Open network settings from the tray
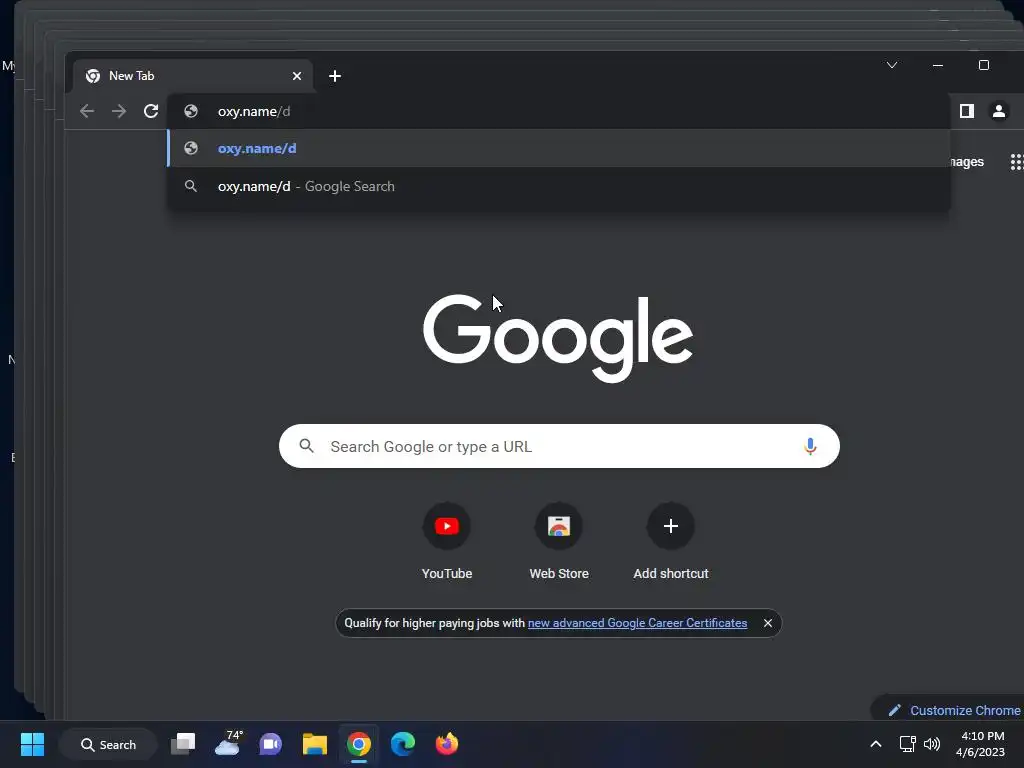This screenshot has height=768, width=1024. (x=907, y=744)
